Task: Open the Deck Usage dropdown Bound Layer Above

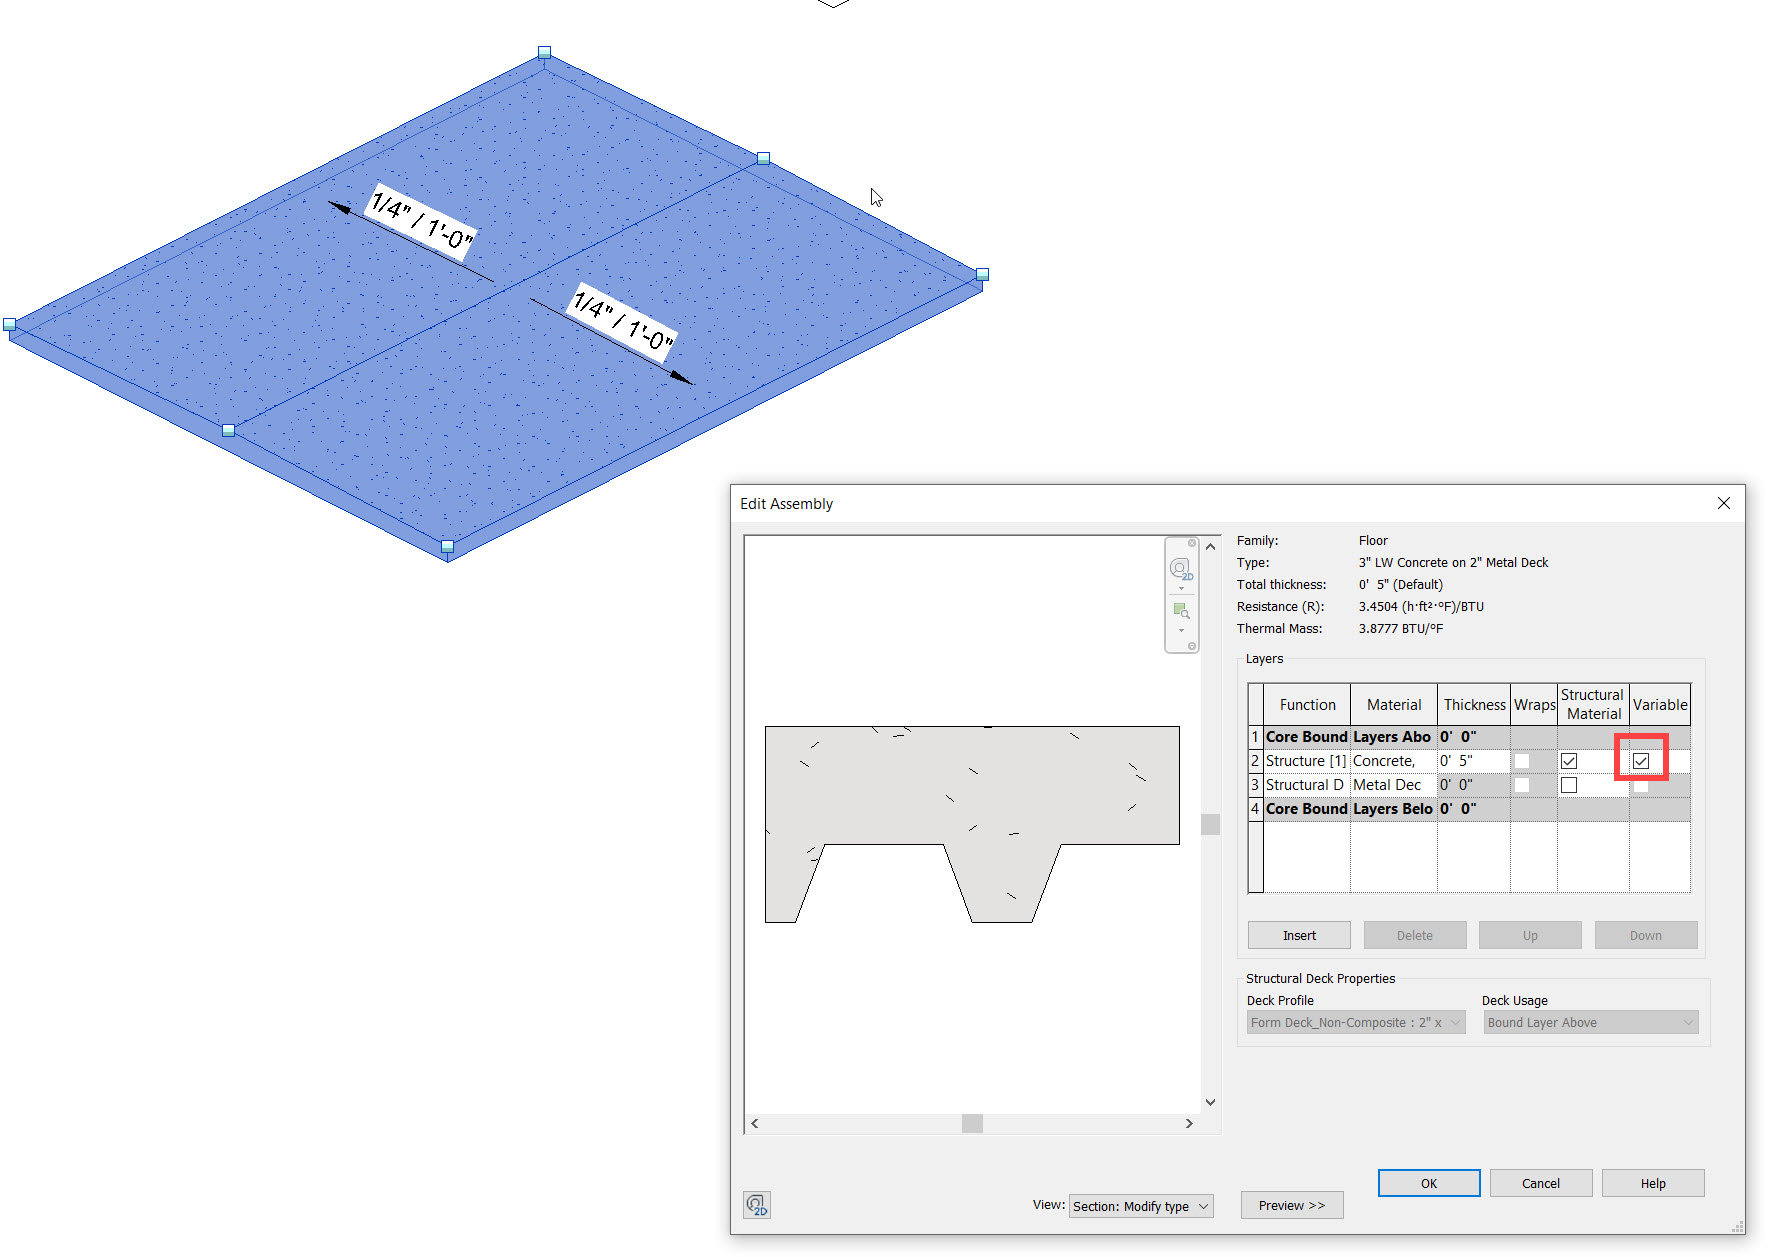Action: point(1687,1022)
